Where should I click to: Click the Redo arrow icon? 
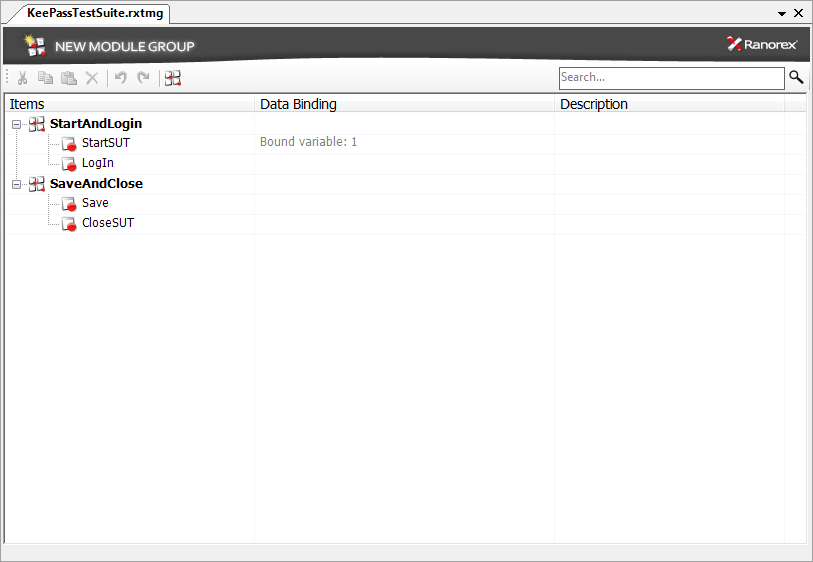(143, 78)
